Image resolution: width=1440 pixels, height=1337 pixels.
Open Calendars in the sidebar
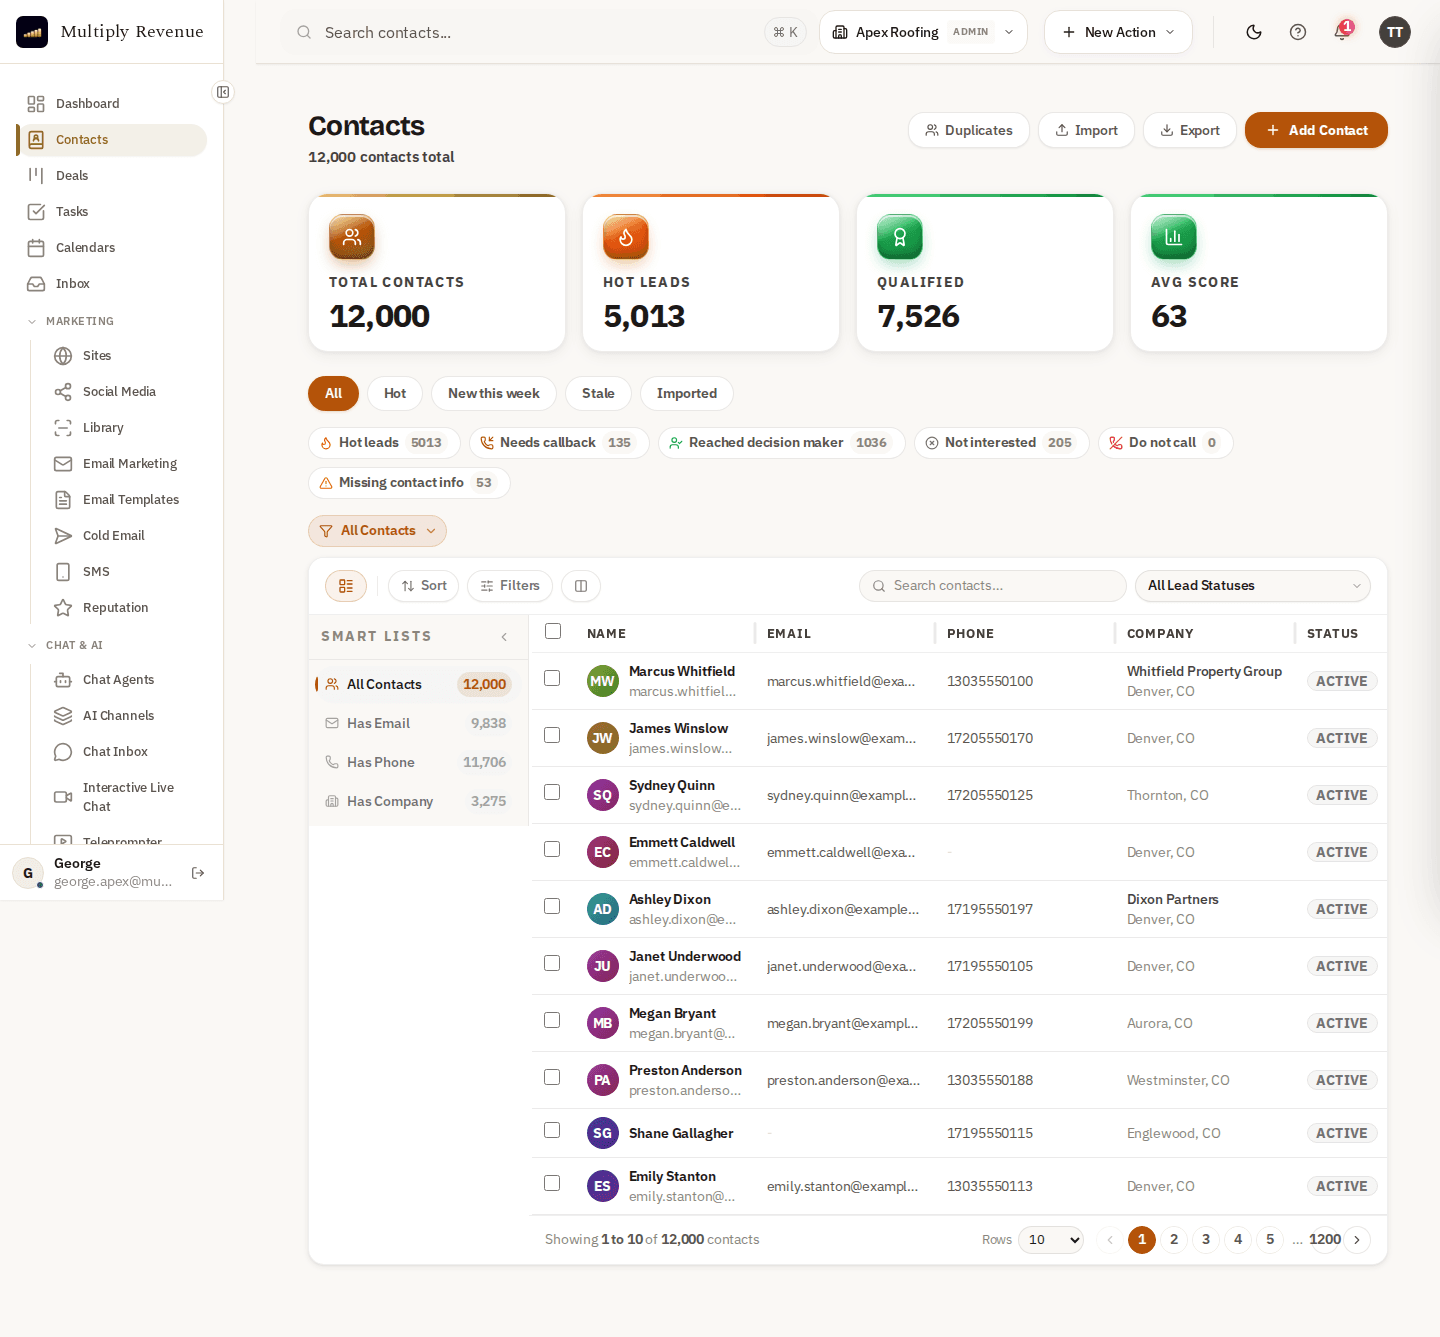(111, 248)
